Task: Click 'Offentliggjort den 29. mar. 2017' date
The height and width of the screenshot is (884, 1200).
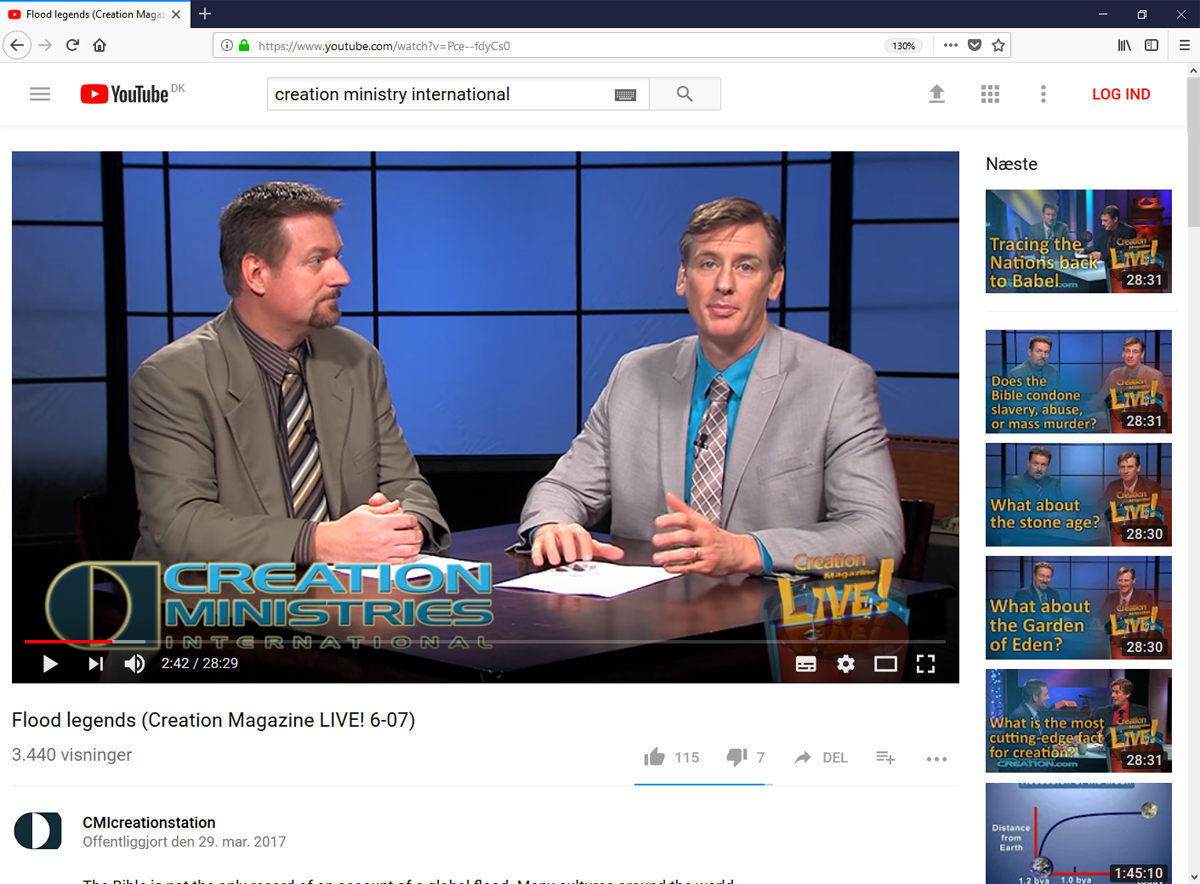Action: coord(184,842)
